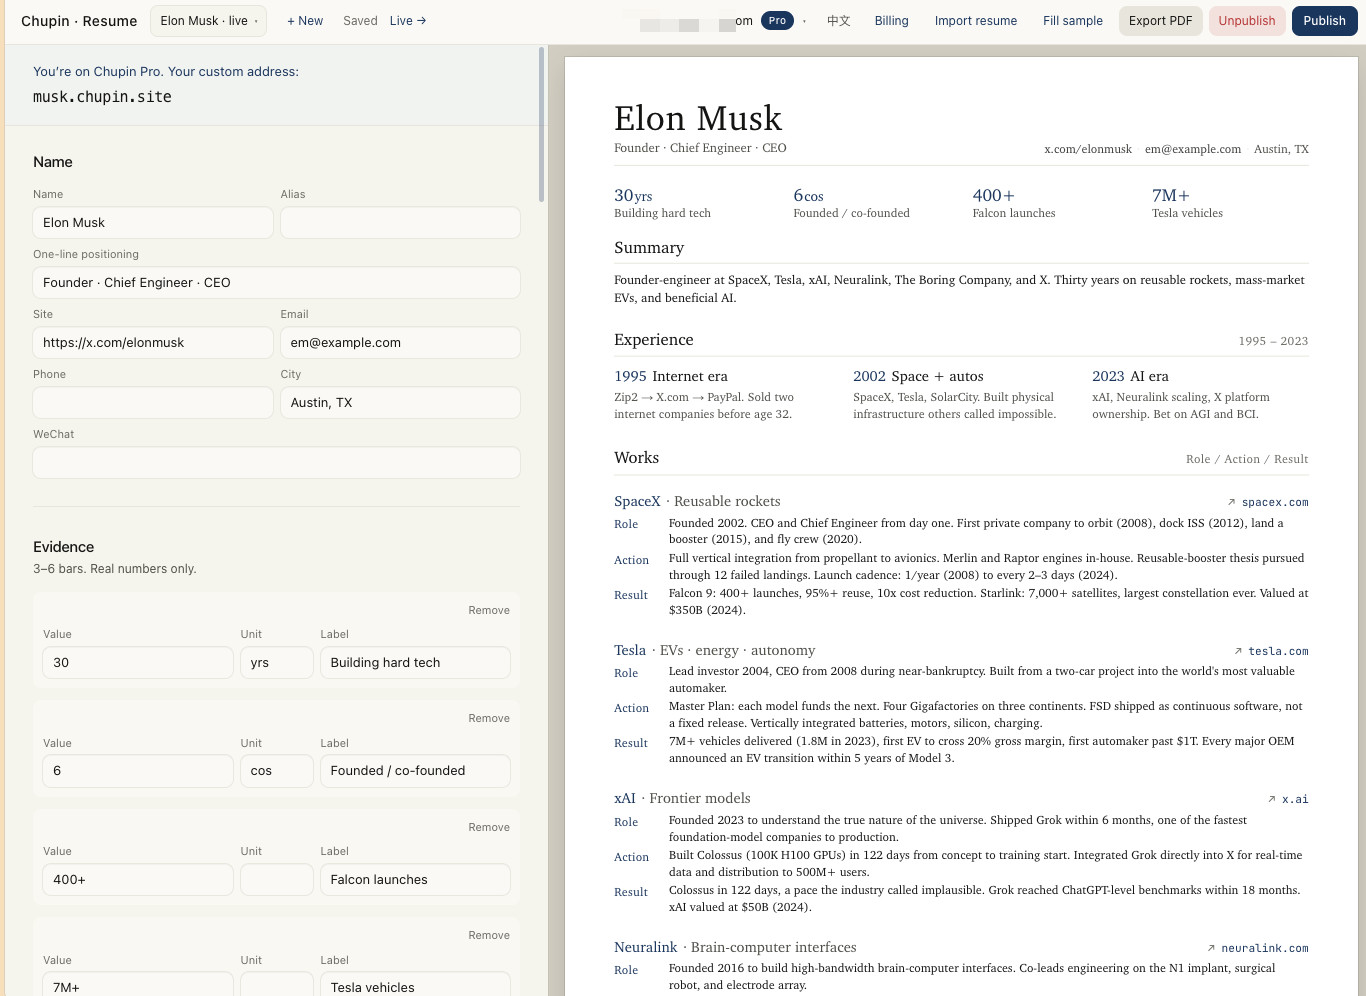Click 'x.com/elonmusk' in the resume header
Screen dimensions: 1366x996
tap(1088, 149)
